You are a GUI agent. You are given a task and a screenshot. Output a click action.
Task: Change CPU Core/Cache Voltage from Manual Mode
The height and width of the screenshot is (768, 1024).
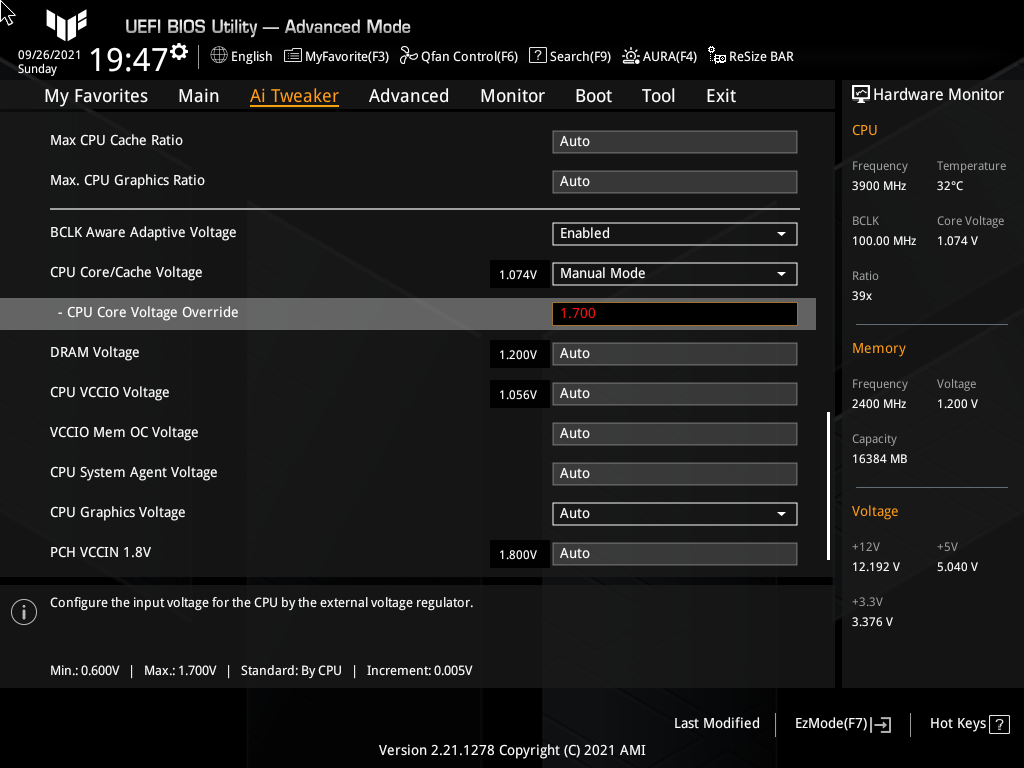(x=674, y=273)
